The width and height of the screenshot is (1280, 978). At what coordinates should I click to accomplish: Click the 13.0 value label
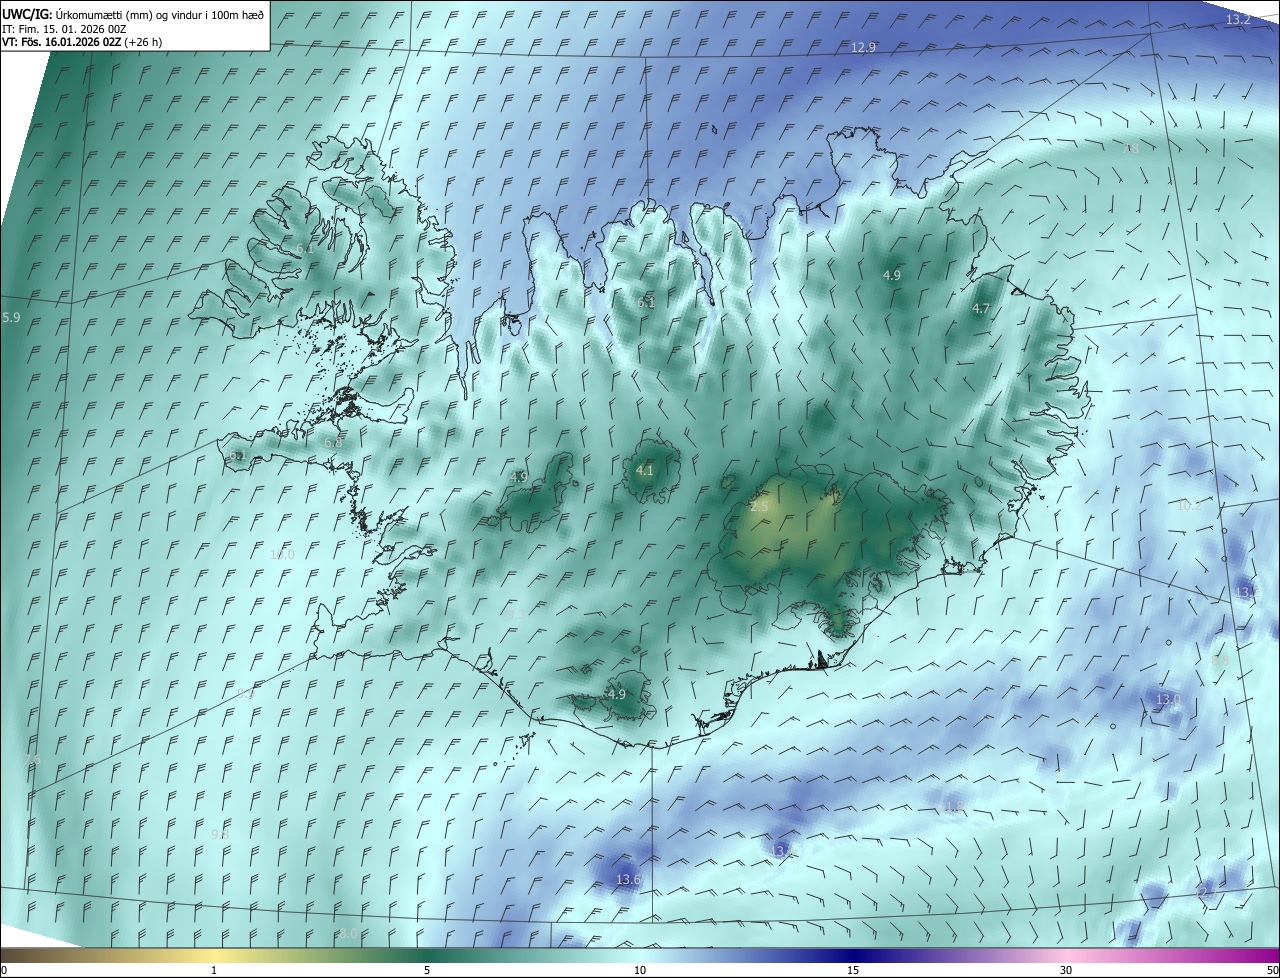click(1168, 699)
